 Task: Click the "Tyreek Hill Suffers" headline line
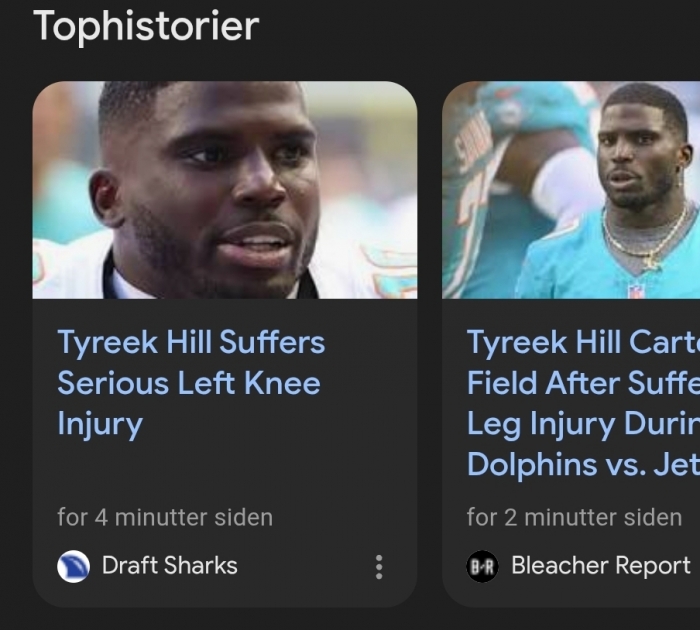191,342
